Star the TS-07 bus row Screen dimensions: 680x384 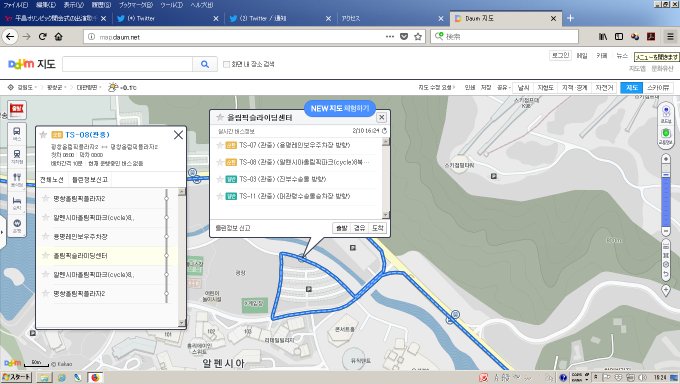point(220,145)
